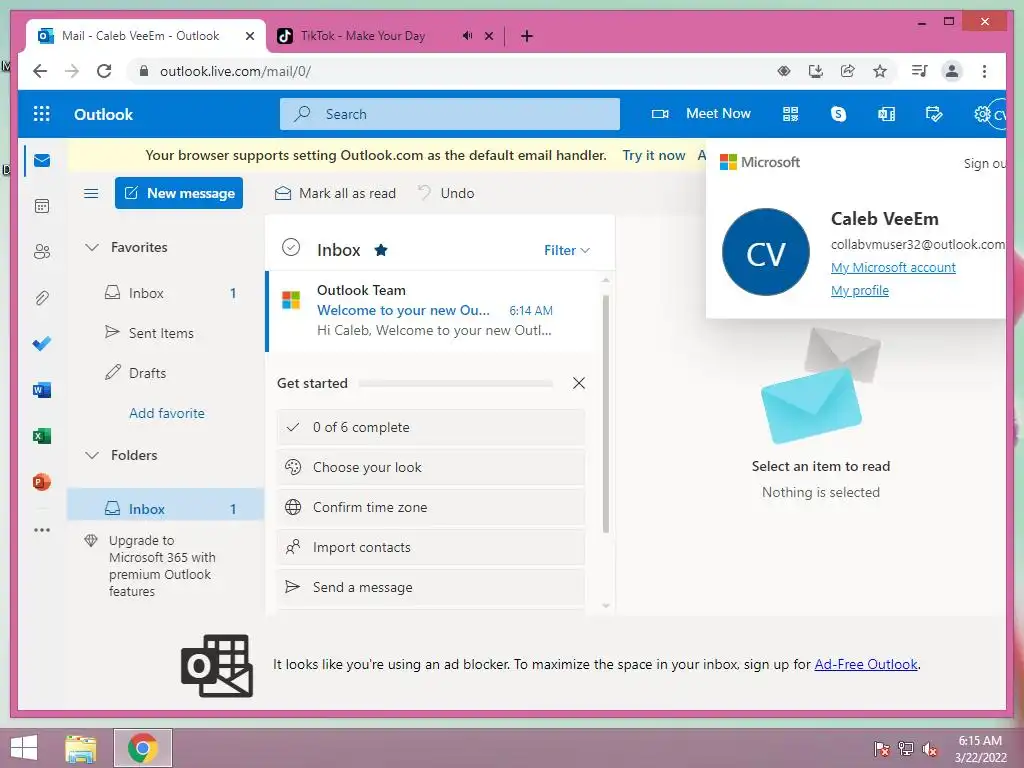Launch PowerPoint from the left rail
The width and height of the screenshot is (1024, 768).
42,482
